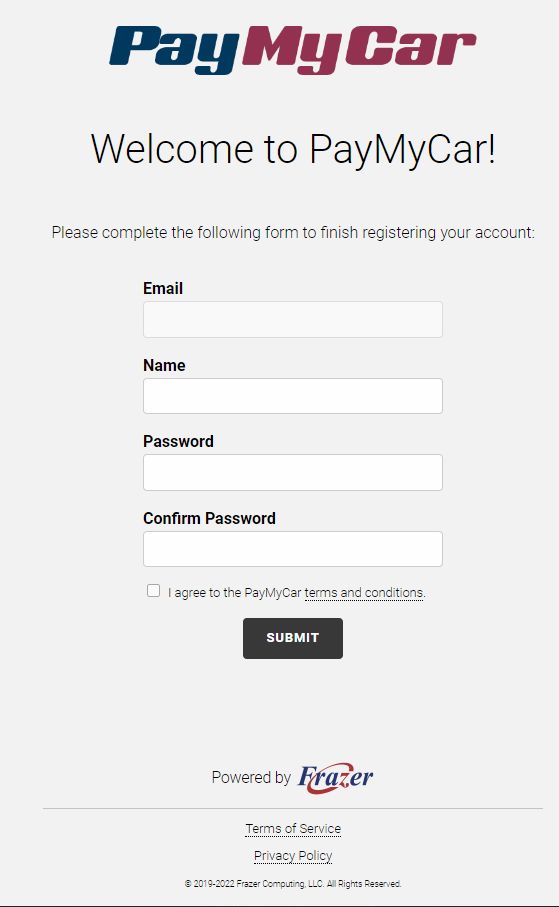
Task: Check the terms agreement checkbox
Action: pyautogui.click(x=153, y=591)
